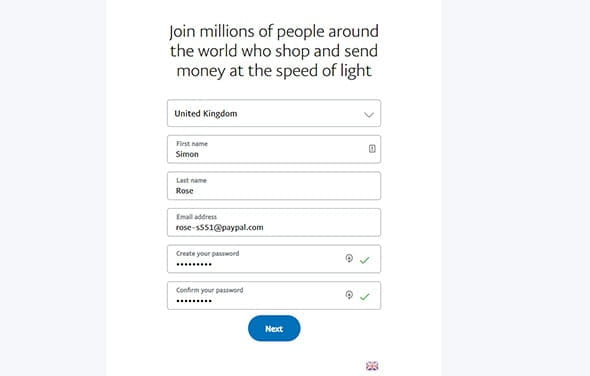Select the Email address input field
590x376 pixels.
274,222
